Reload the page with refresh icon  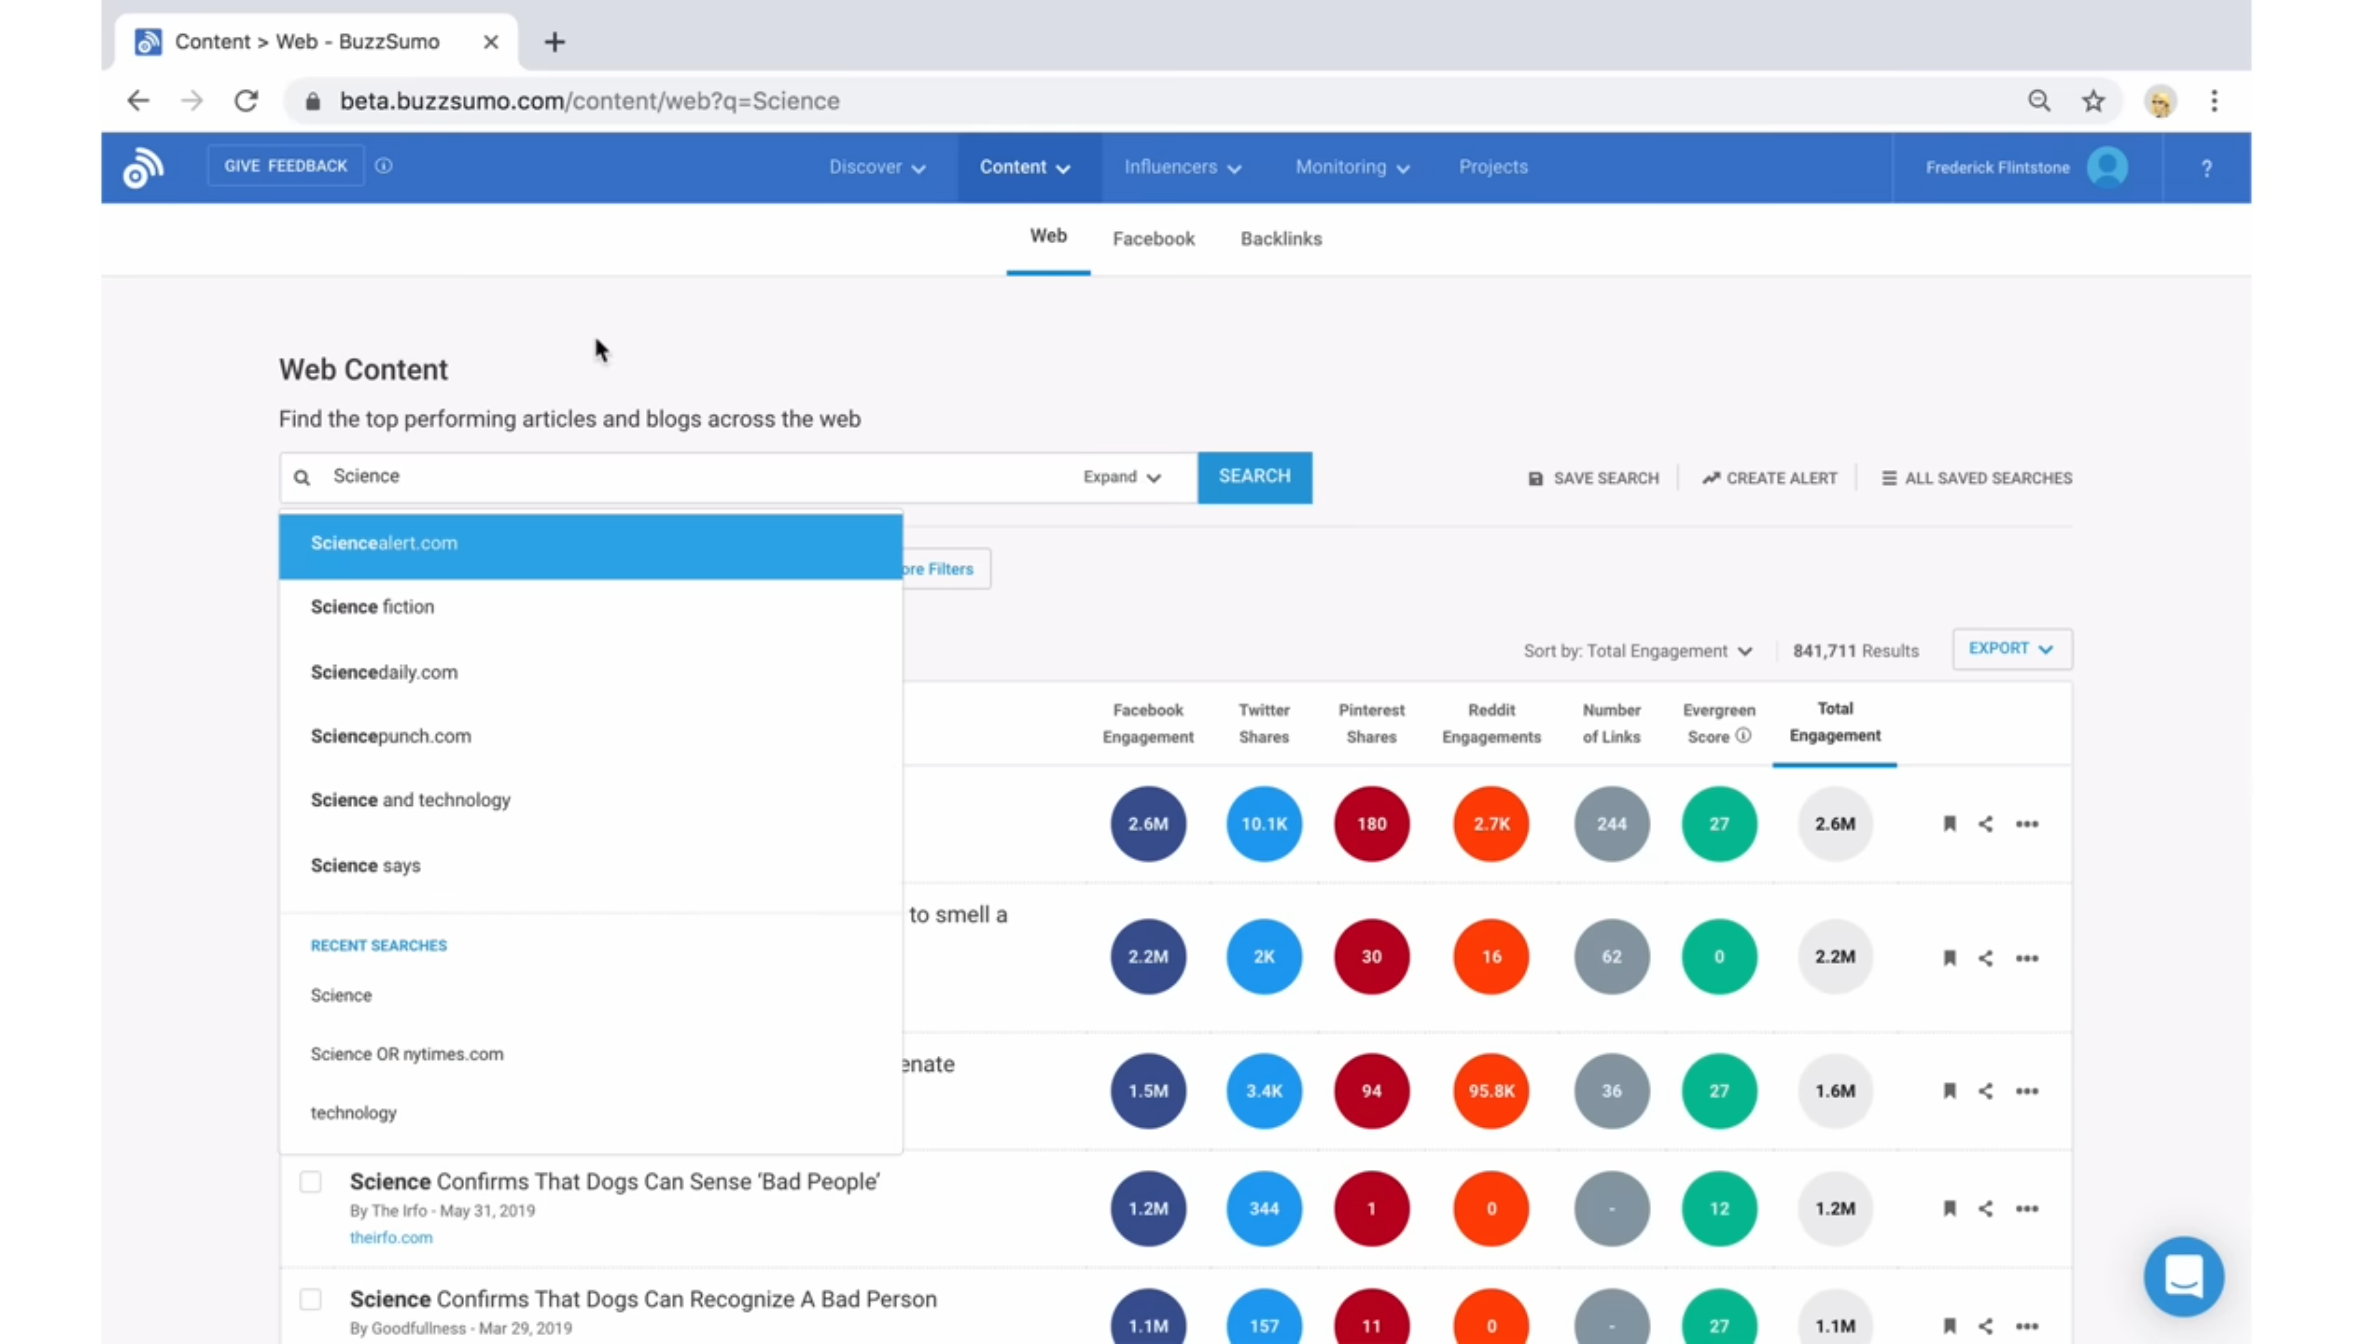coord(246,101)
